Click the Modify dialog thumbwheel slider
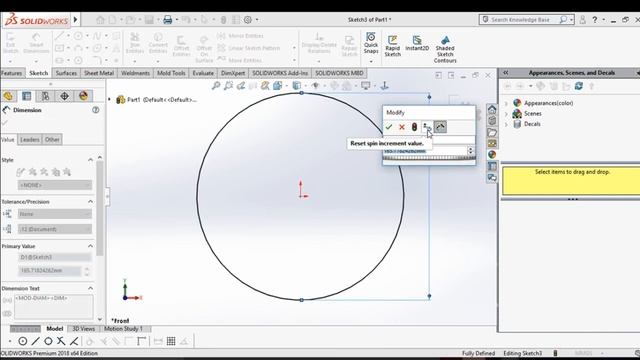 pyautogui.click(x=429, y=158)
